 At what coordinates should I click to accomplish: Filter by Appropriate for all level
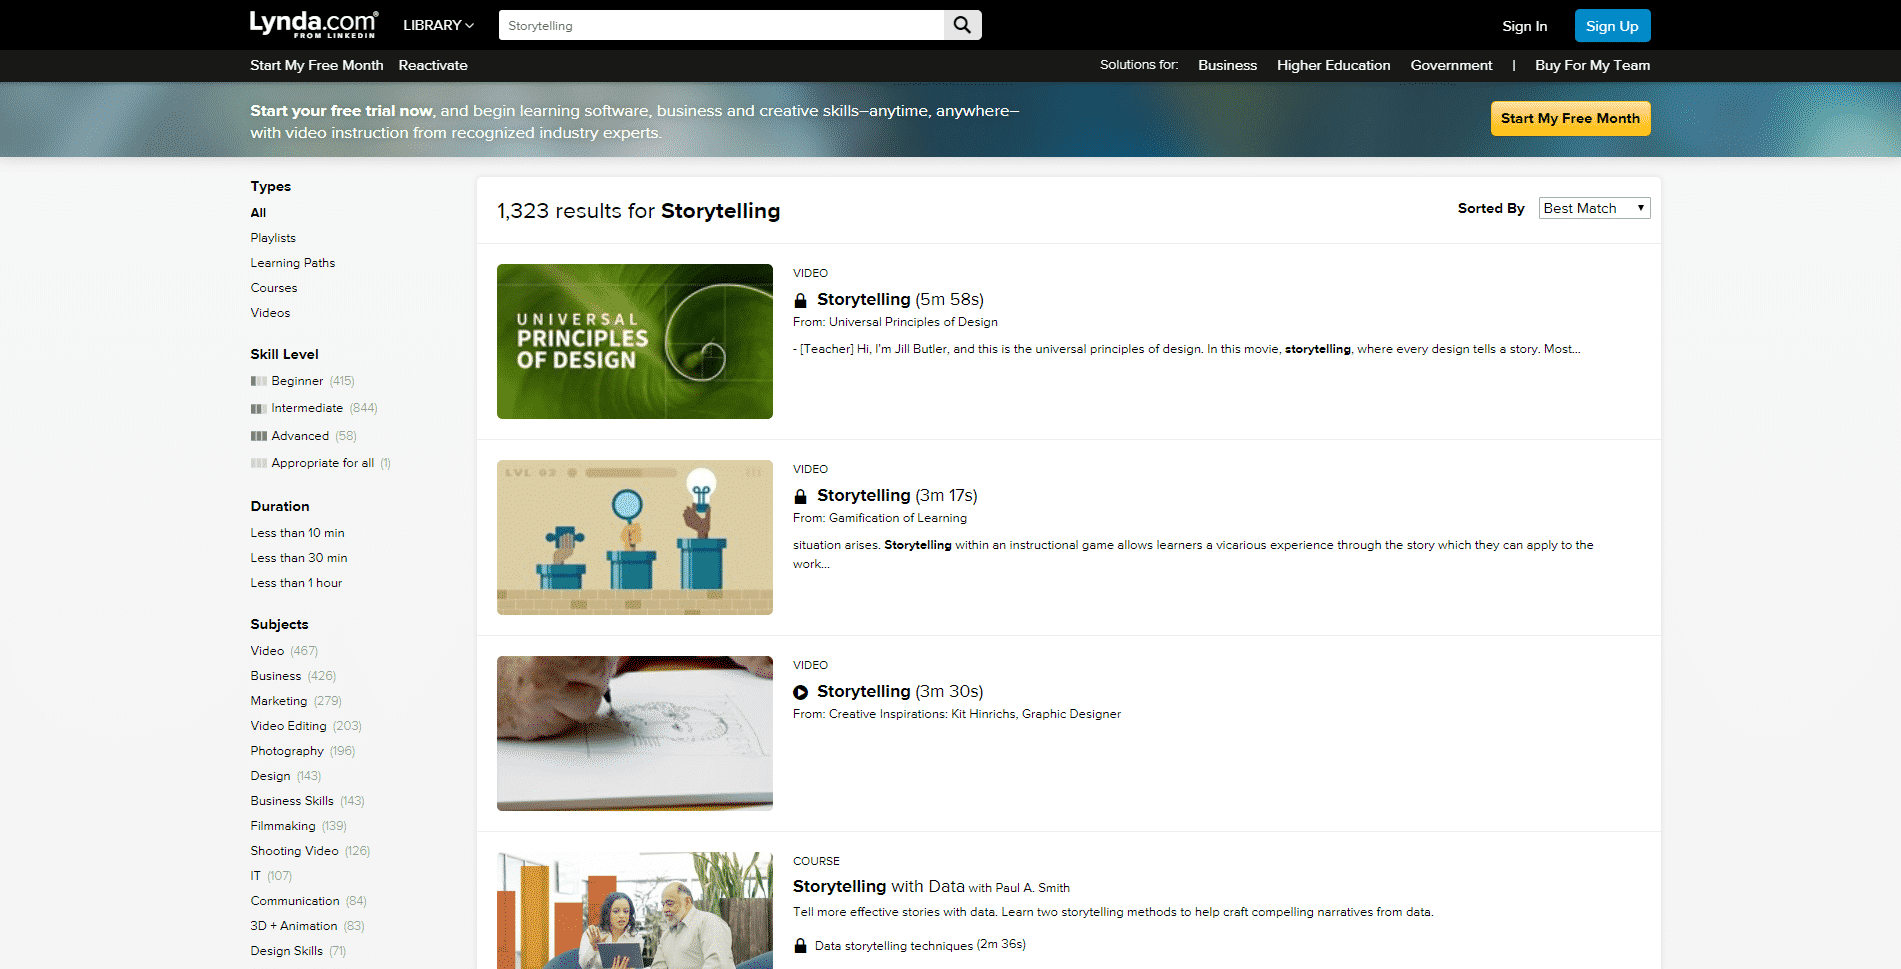pos(322,463)
